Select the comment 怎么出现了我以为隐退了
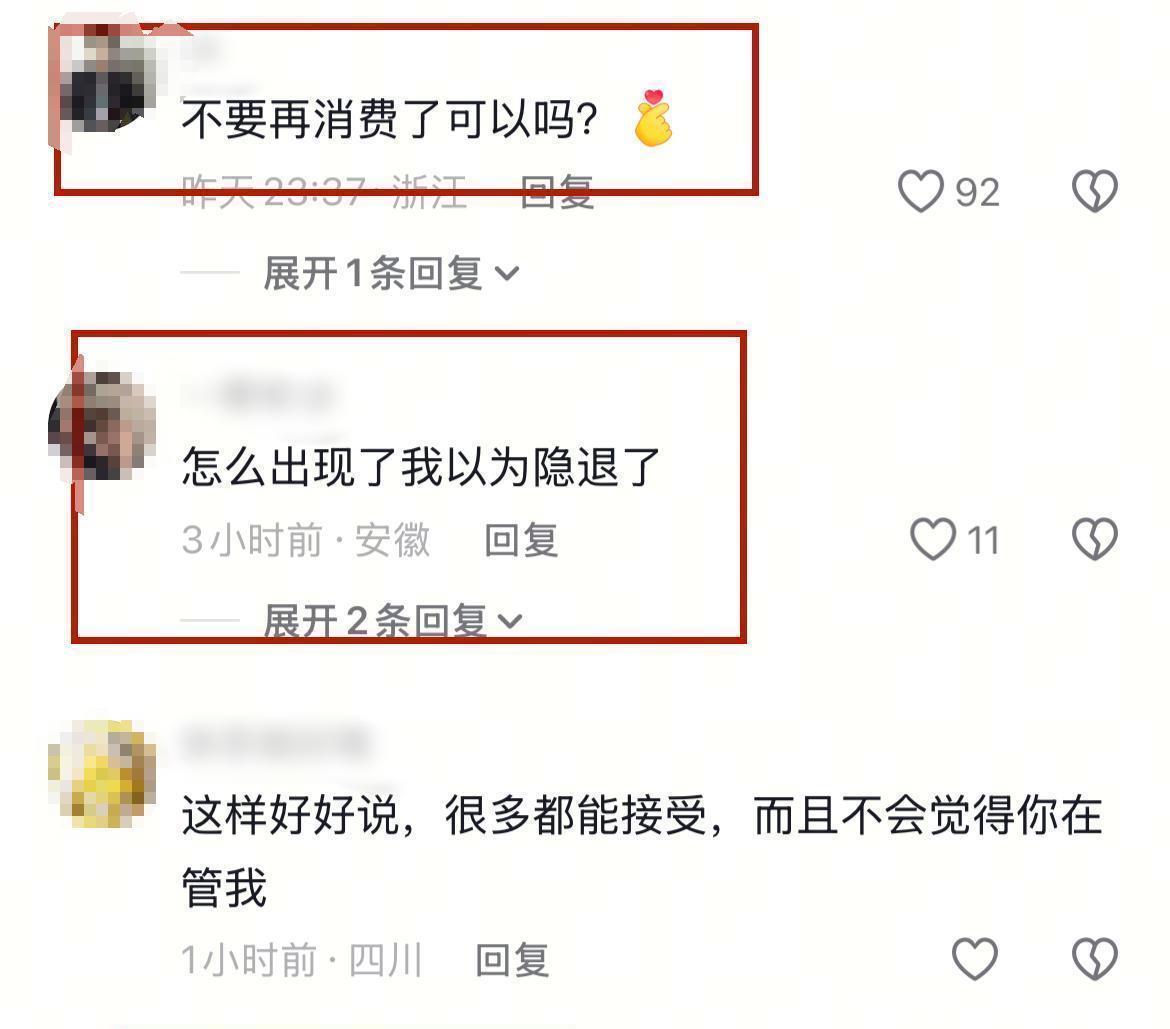 [x=421, y=467]
